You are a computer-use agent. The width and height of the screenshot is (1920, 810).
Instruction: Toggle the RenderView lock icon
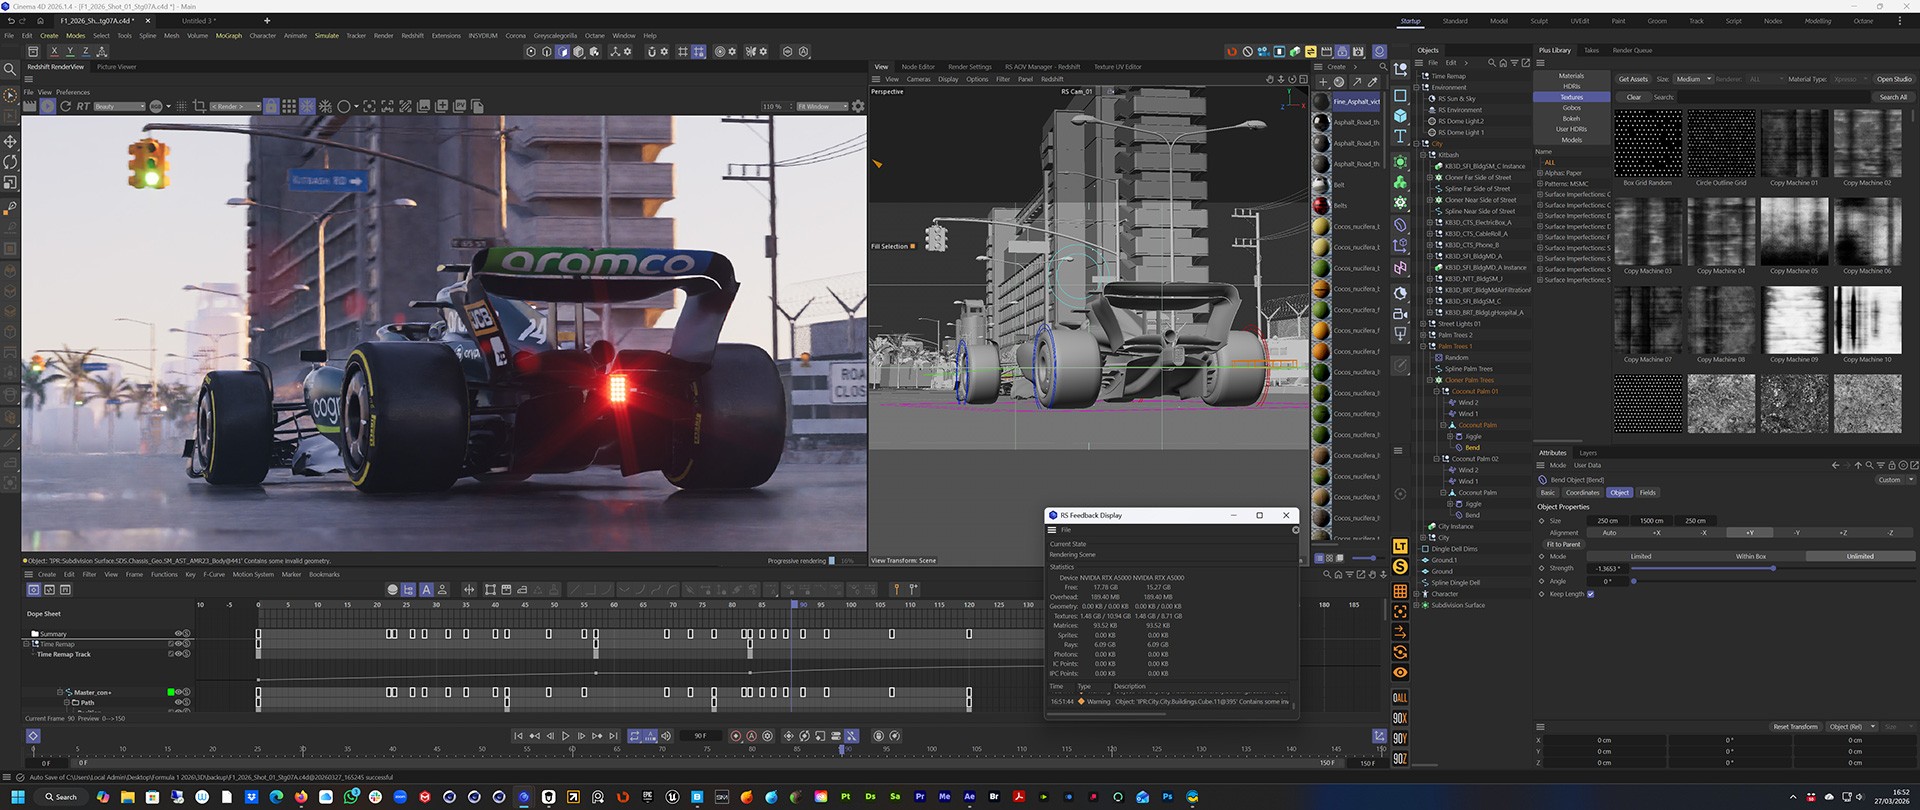point(270,106)
